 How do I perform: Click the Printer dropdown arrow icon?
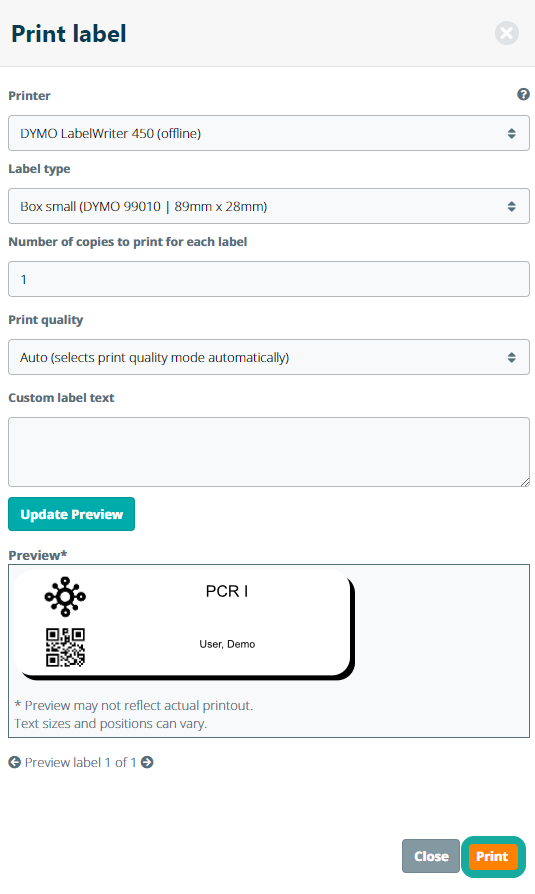point(512,133)
